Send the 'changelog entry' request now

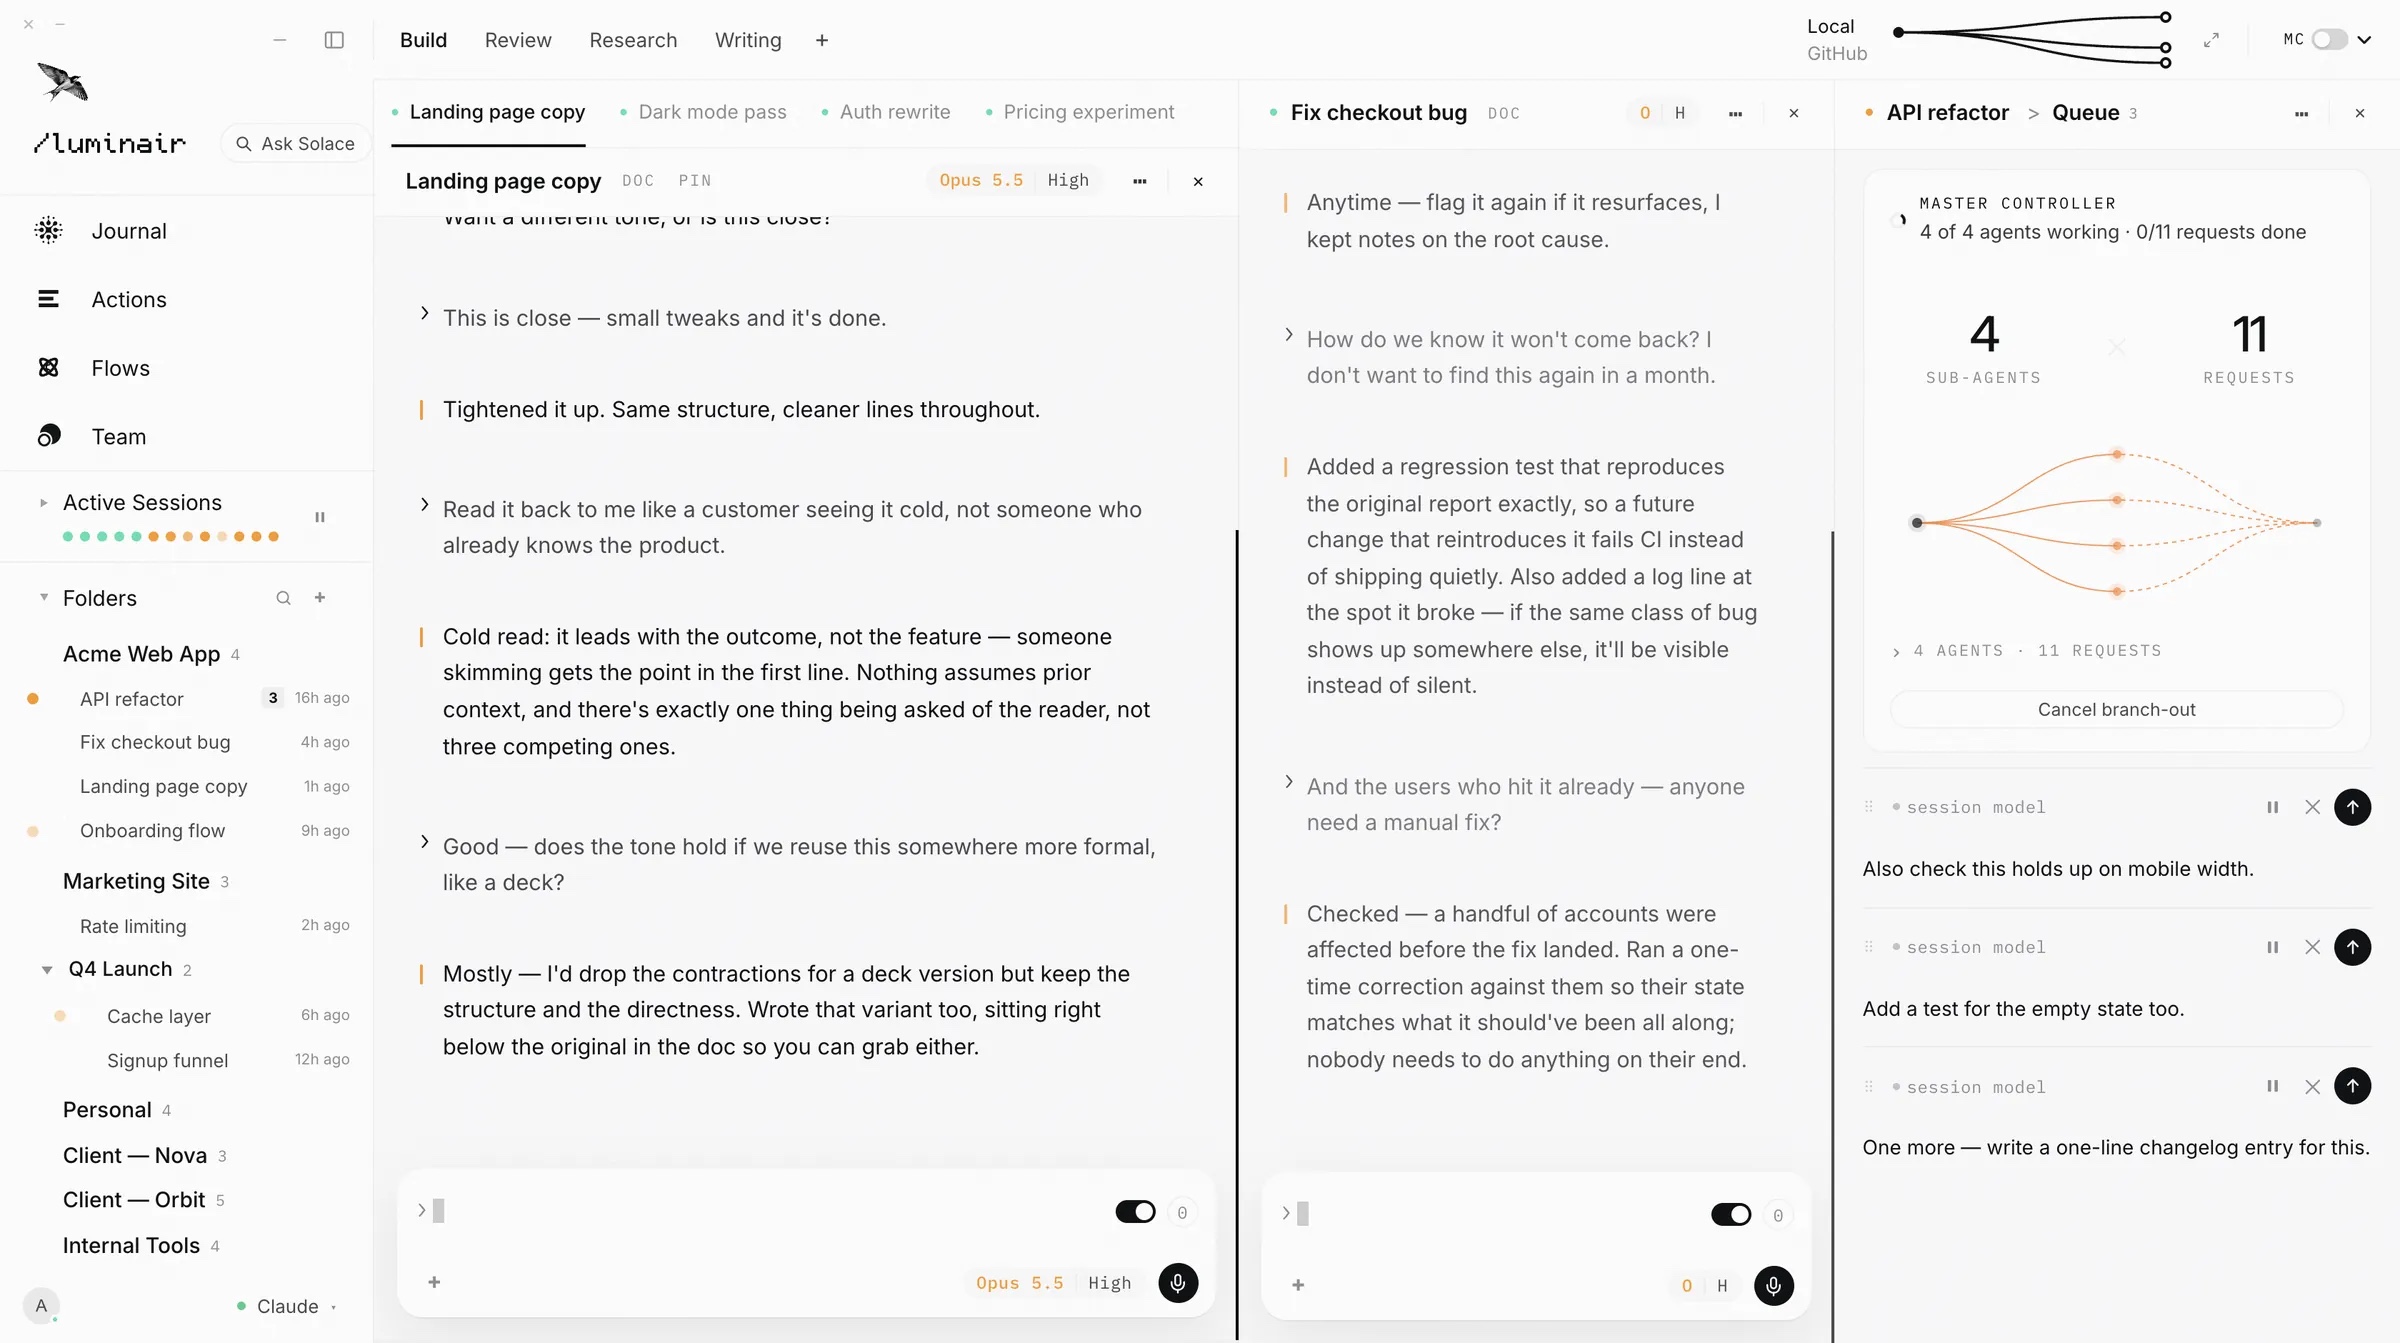(x=2352, y=1086)
